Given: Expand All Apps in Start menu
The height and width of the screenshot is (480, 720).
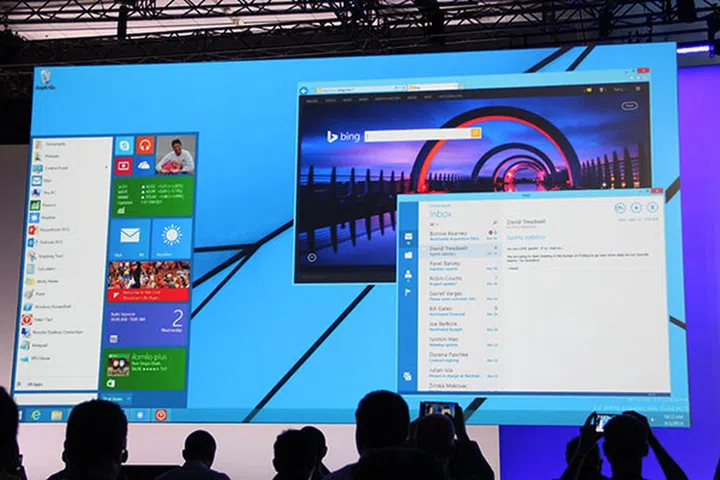Looking at the screenshot, I should click(35, 383).
